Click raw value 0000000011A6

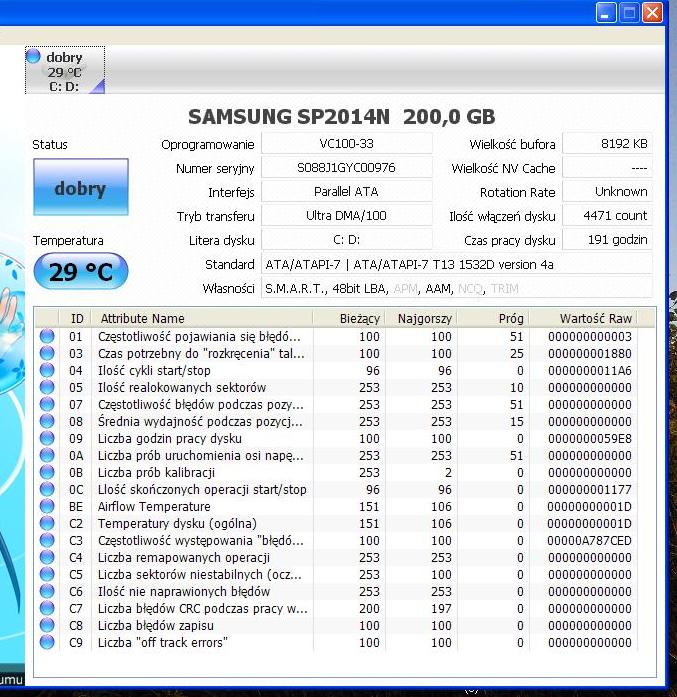[589, 371]
